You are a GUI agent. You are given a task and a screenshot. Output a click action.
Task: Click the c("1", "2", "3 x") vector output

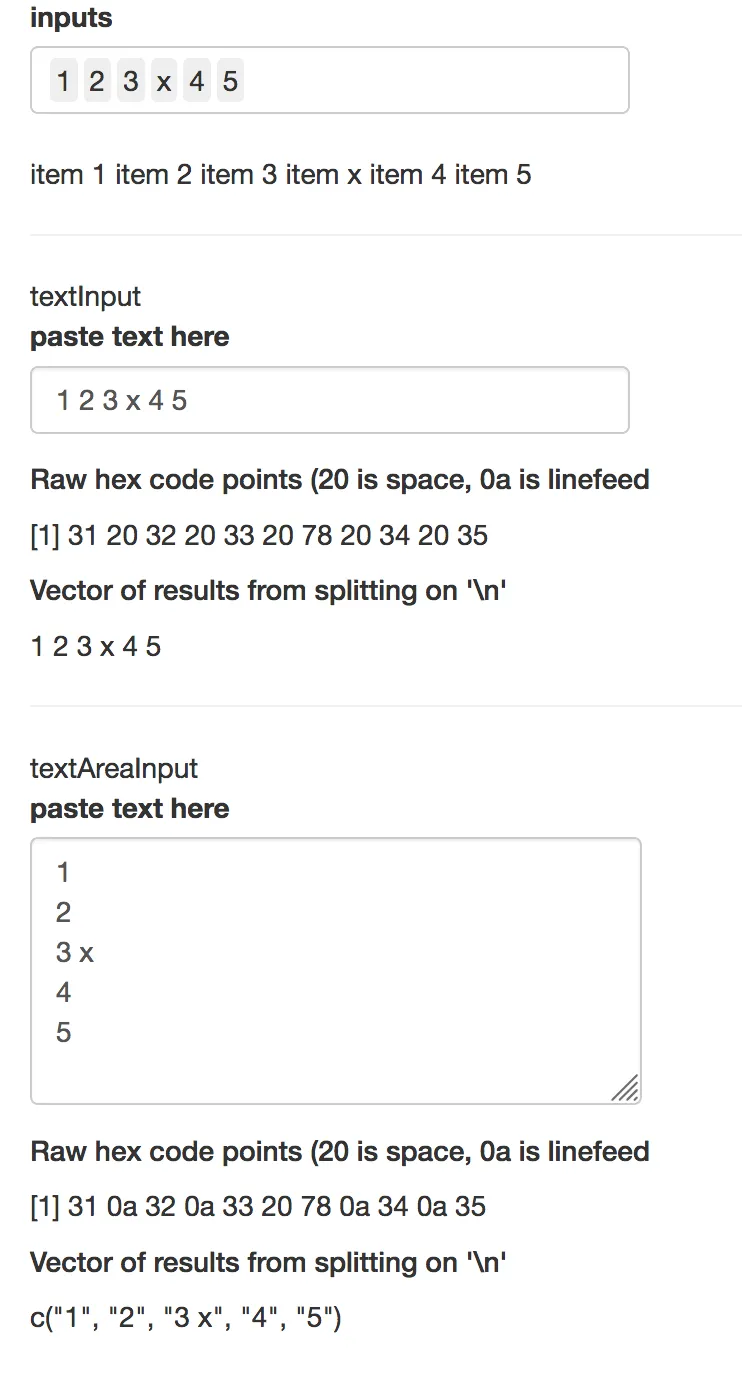click(x=186, y=1319)
